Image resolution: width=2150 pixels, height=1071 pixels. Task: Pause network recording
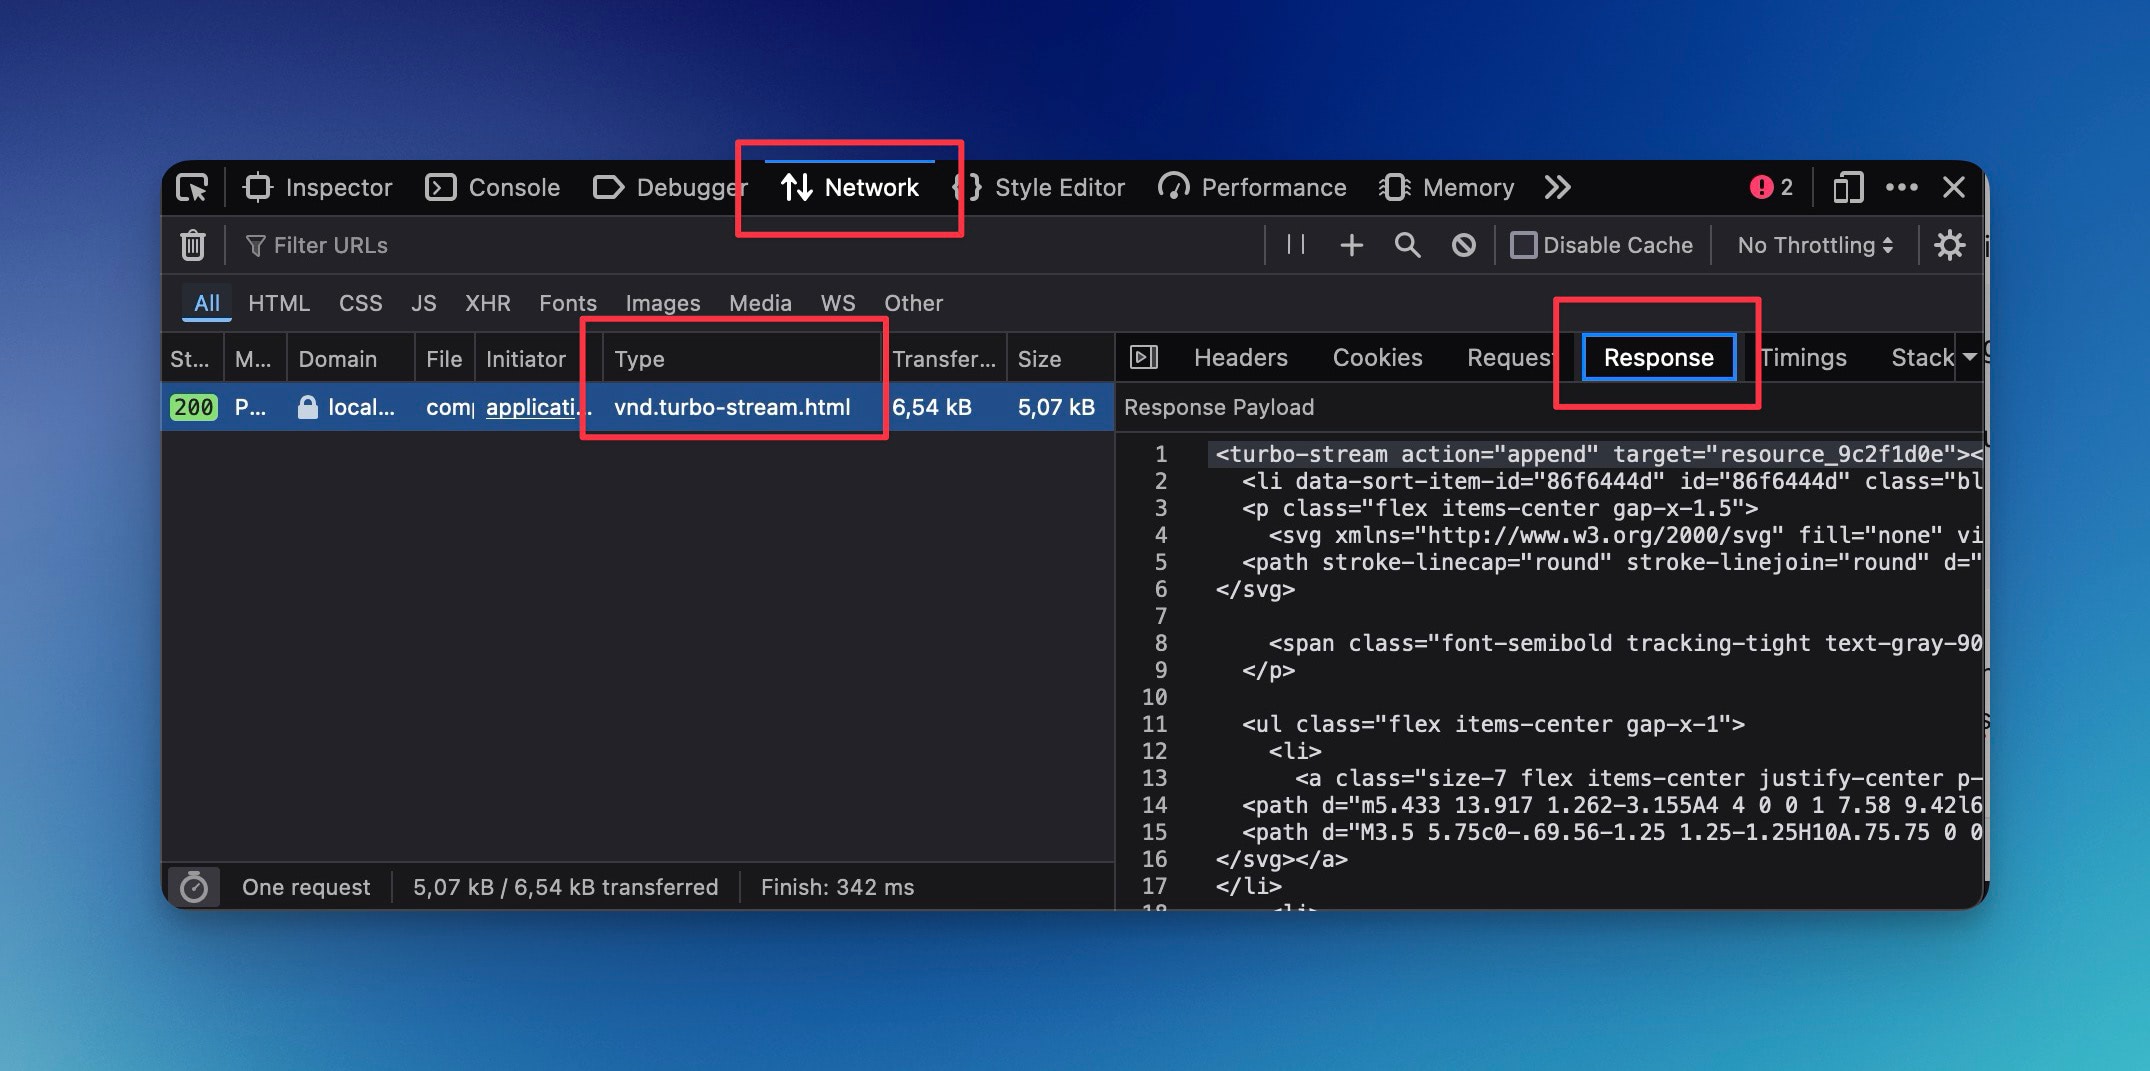coord(1296,245)
